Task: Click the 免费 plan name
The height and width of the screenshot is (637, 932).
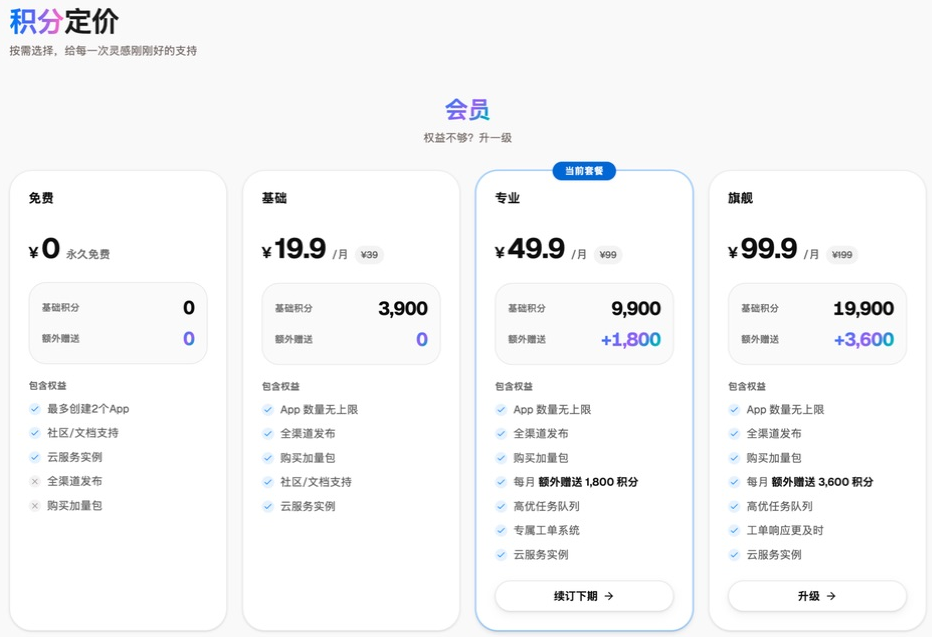Action: (x=41, y=198)
